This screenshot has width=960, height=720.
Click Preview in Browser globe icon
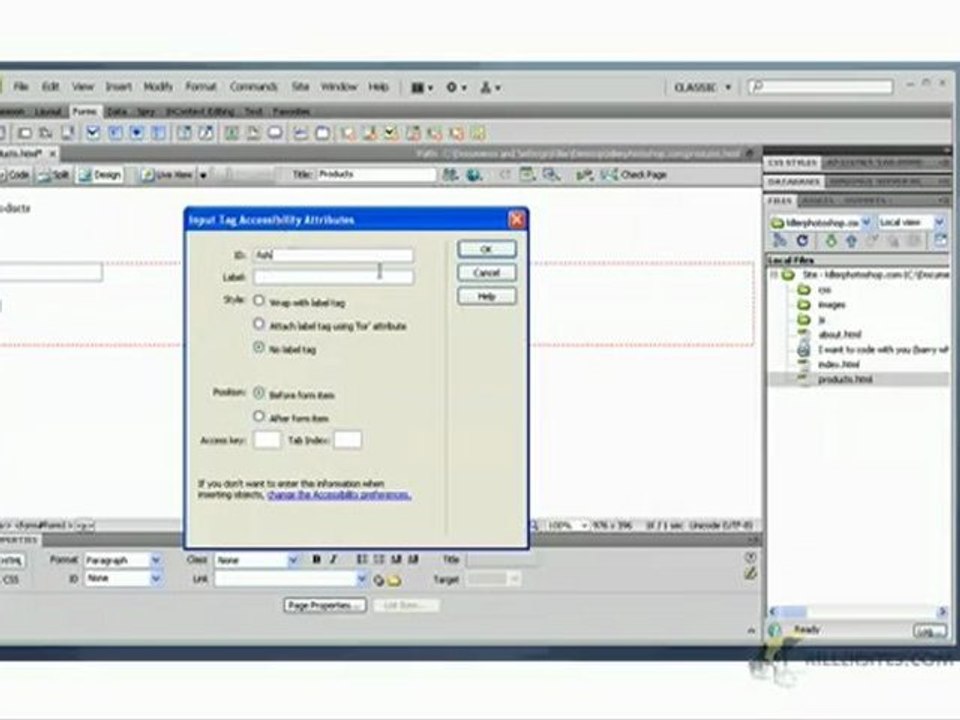(474, 175)
